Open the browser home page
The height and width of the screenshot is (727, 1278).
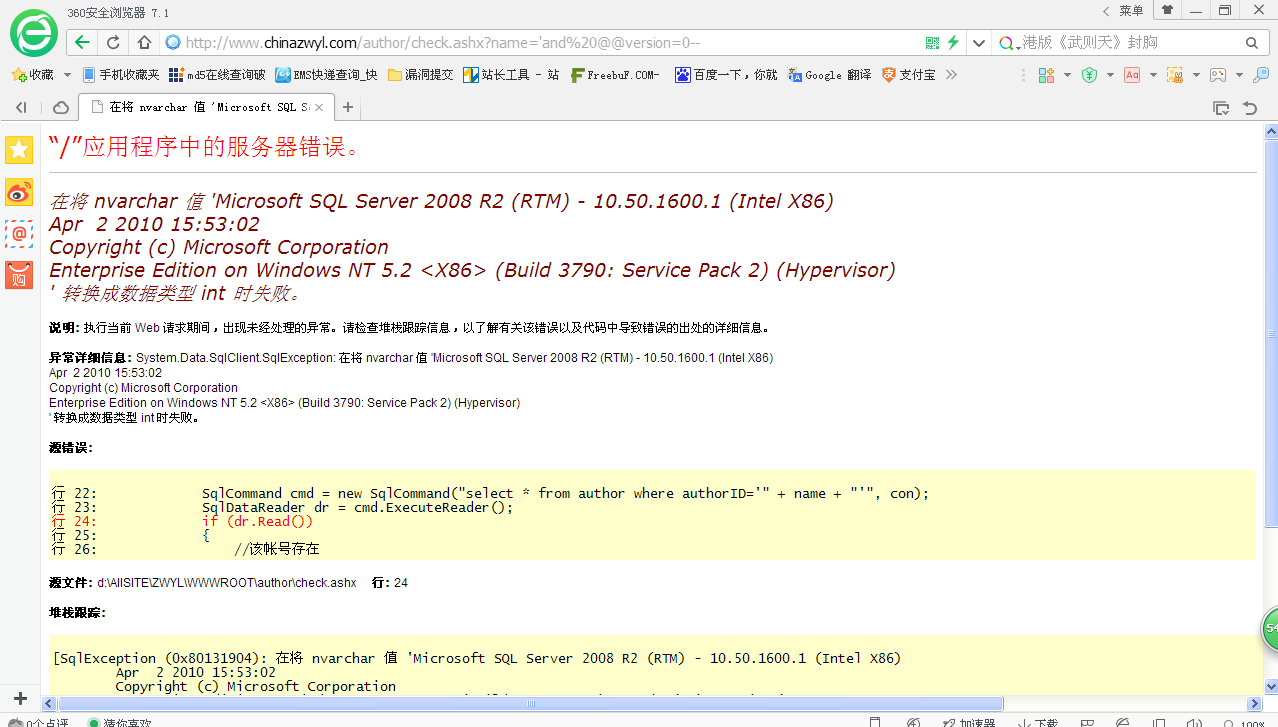click(144, 43)
